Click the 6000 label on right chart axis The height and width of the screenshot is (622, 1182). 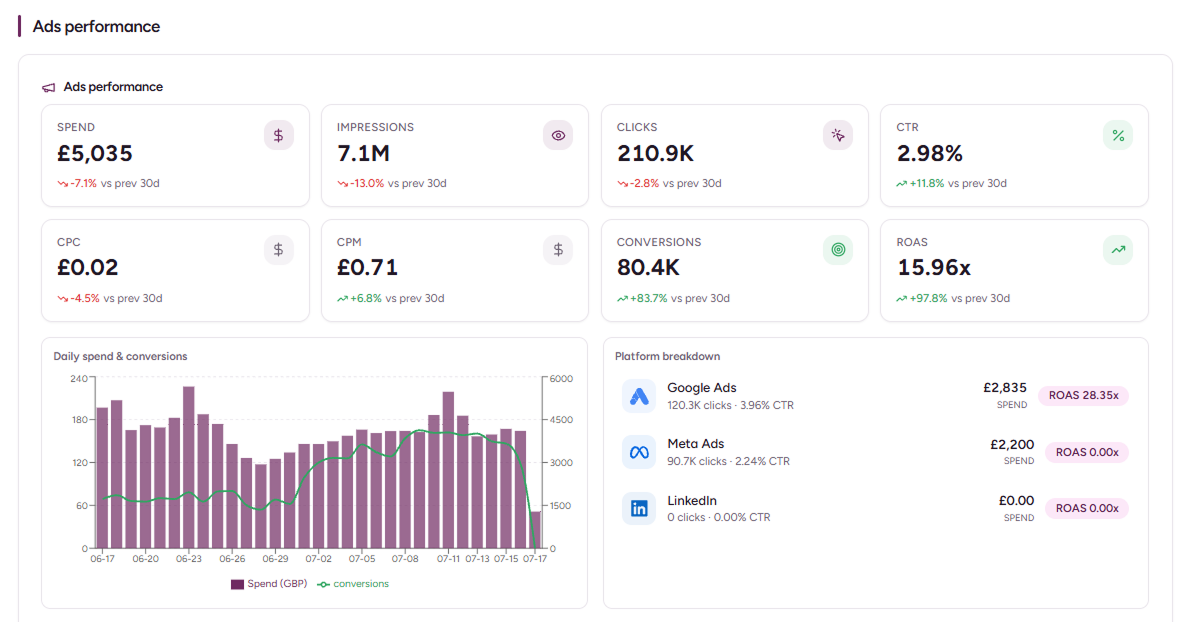tap(561, 378)
